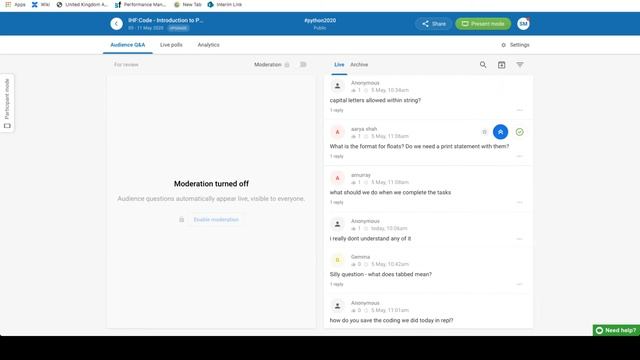Open more options on floats question
640x360 pixels.
point(519,156)
